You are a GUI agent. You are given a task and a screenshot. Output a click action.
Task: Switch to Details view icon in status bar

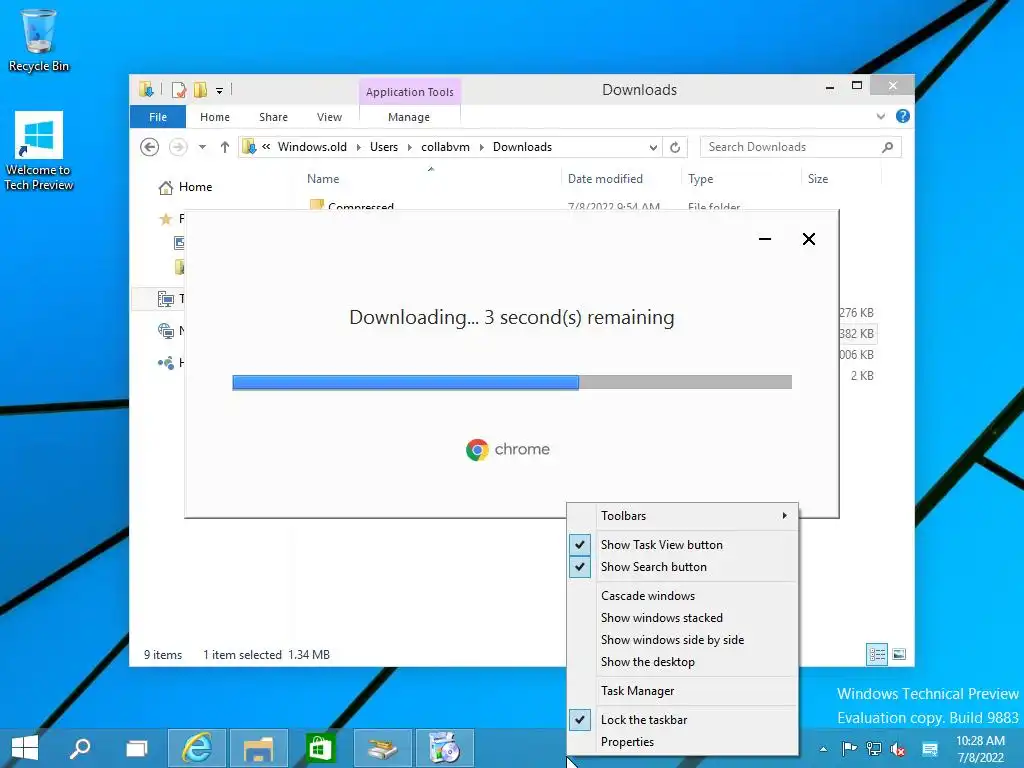[x=876, y=654]
